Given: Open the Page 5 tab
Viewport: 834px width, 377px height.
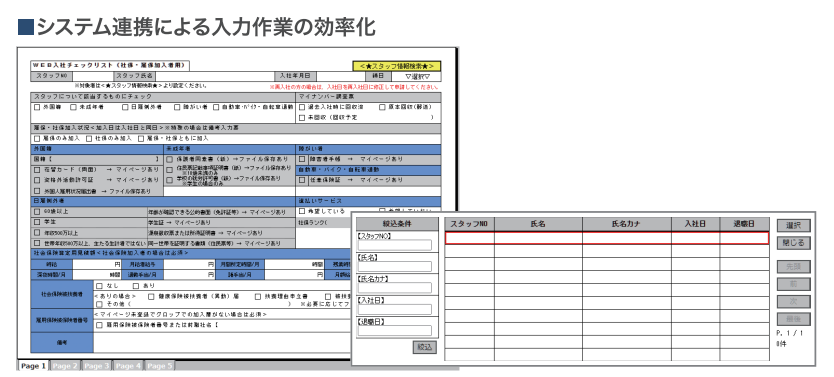Looking at the screenshot, I should [160, 366].
